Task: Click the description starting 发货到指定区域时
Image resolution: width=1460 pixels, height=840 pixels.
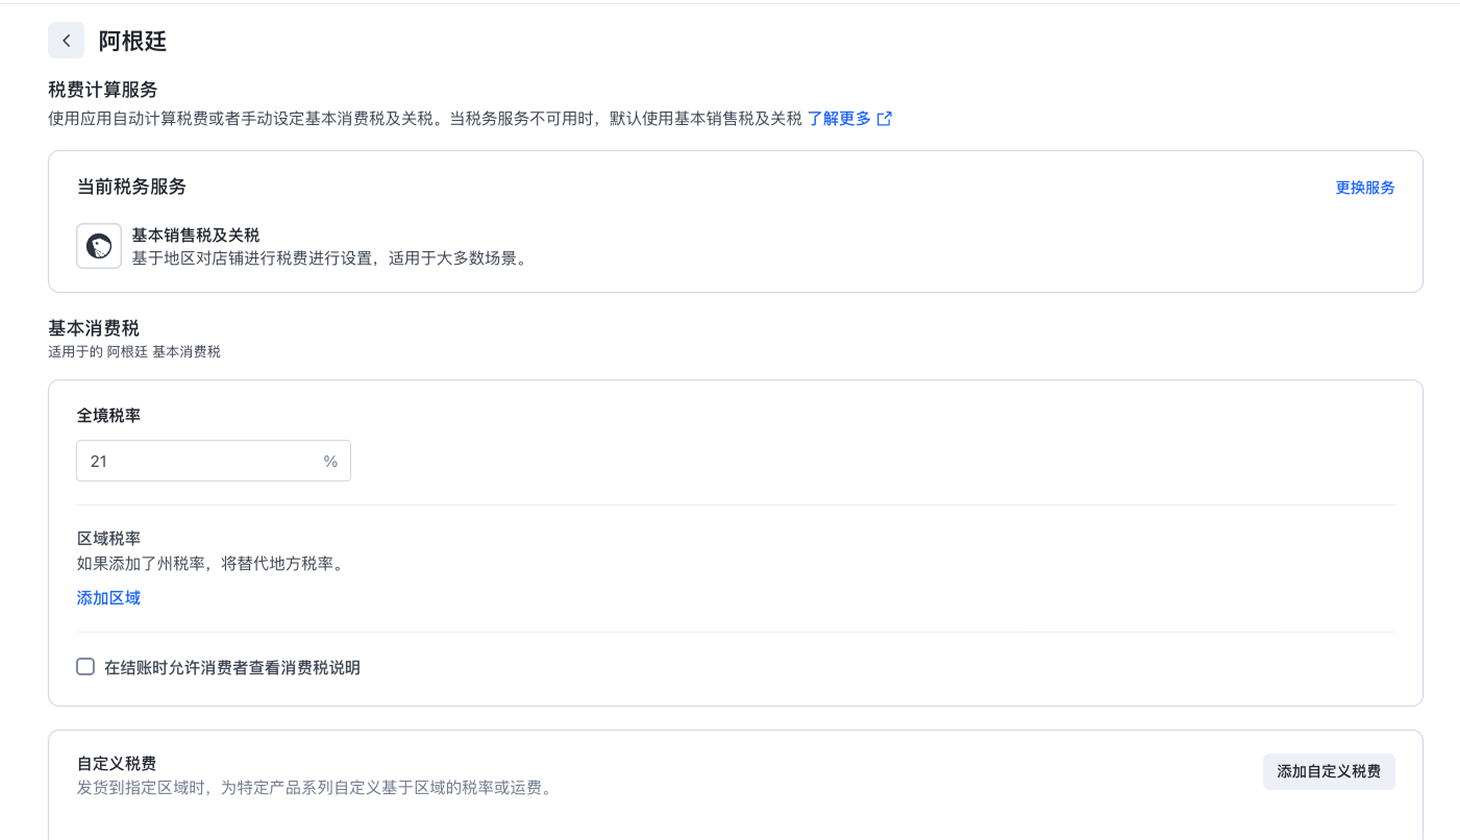Action: pos(317,788)
